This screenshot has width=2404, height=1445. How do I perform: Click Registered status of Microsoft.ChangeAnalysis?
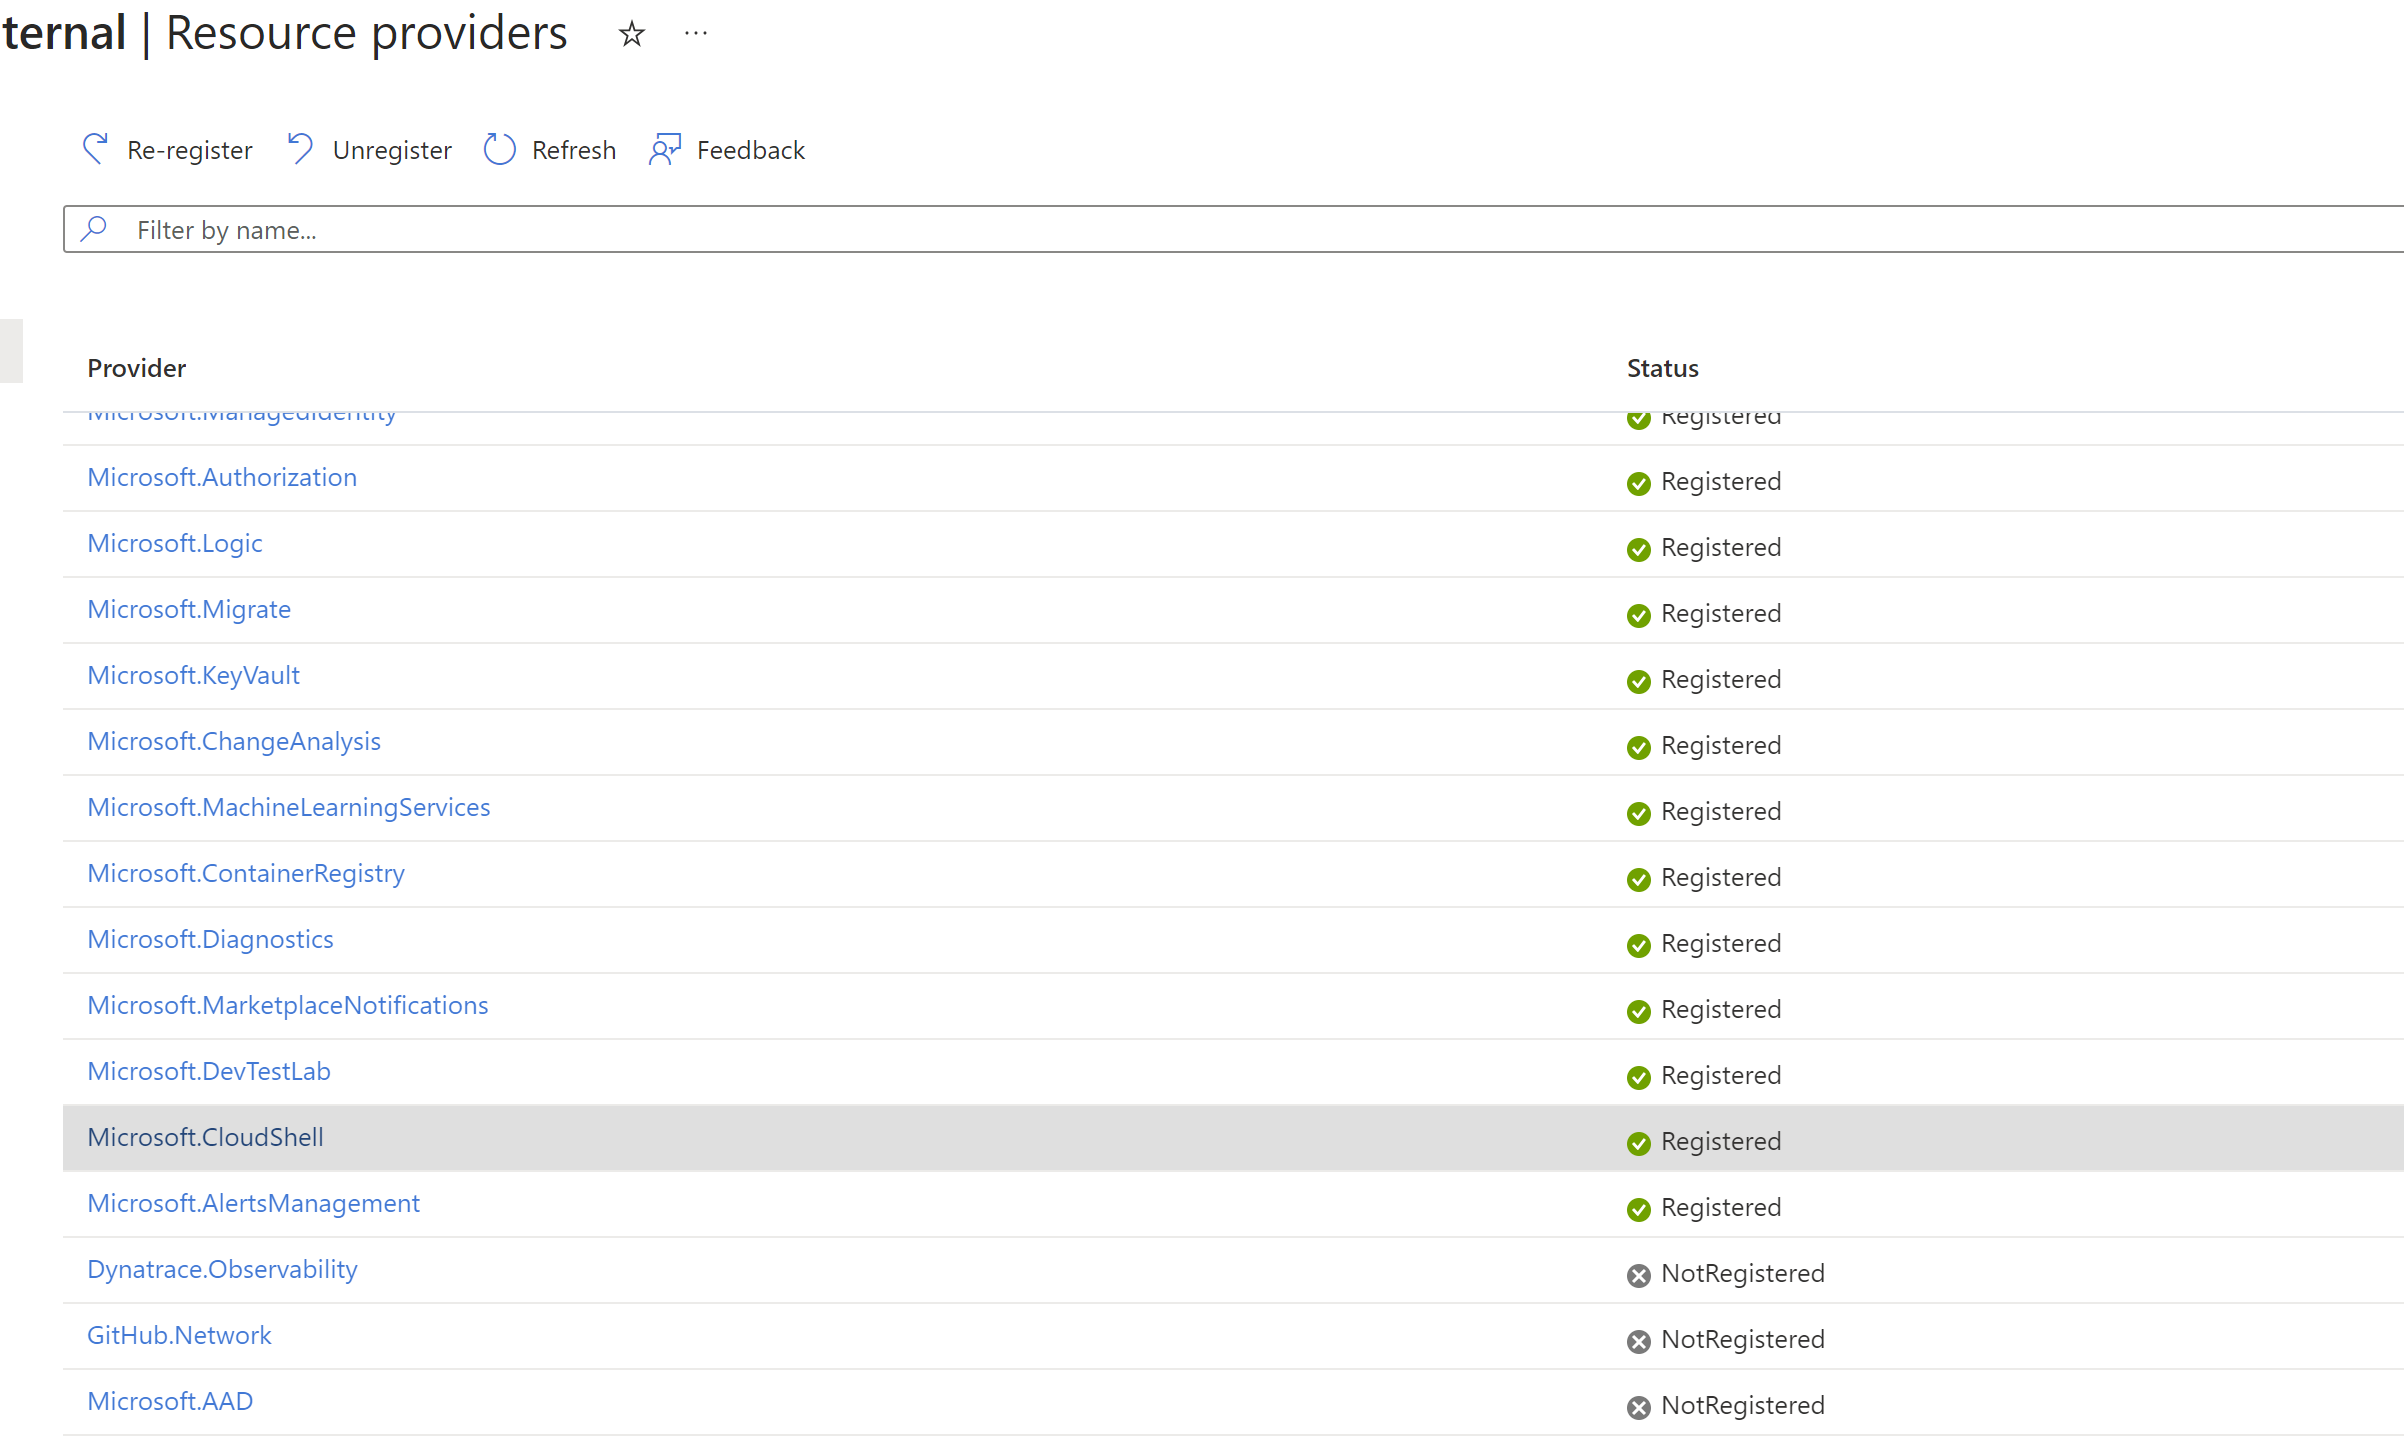(x=1721, y=745)
